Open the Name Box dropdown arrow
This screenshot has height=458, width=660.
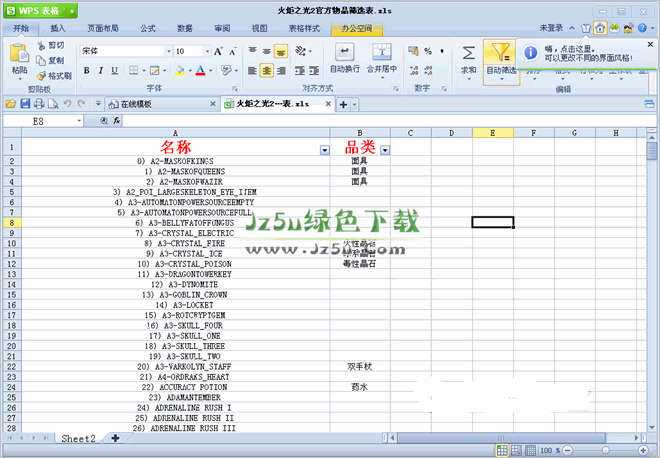click(x=79, y=121)
